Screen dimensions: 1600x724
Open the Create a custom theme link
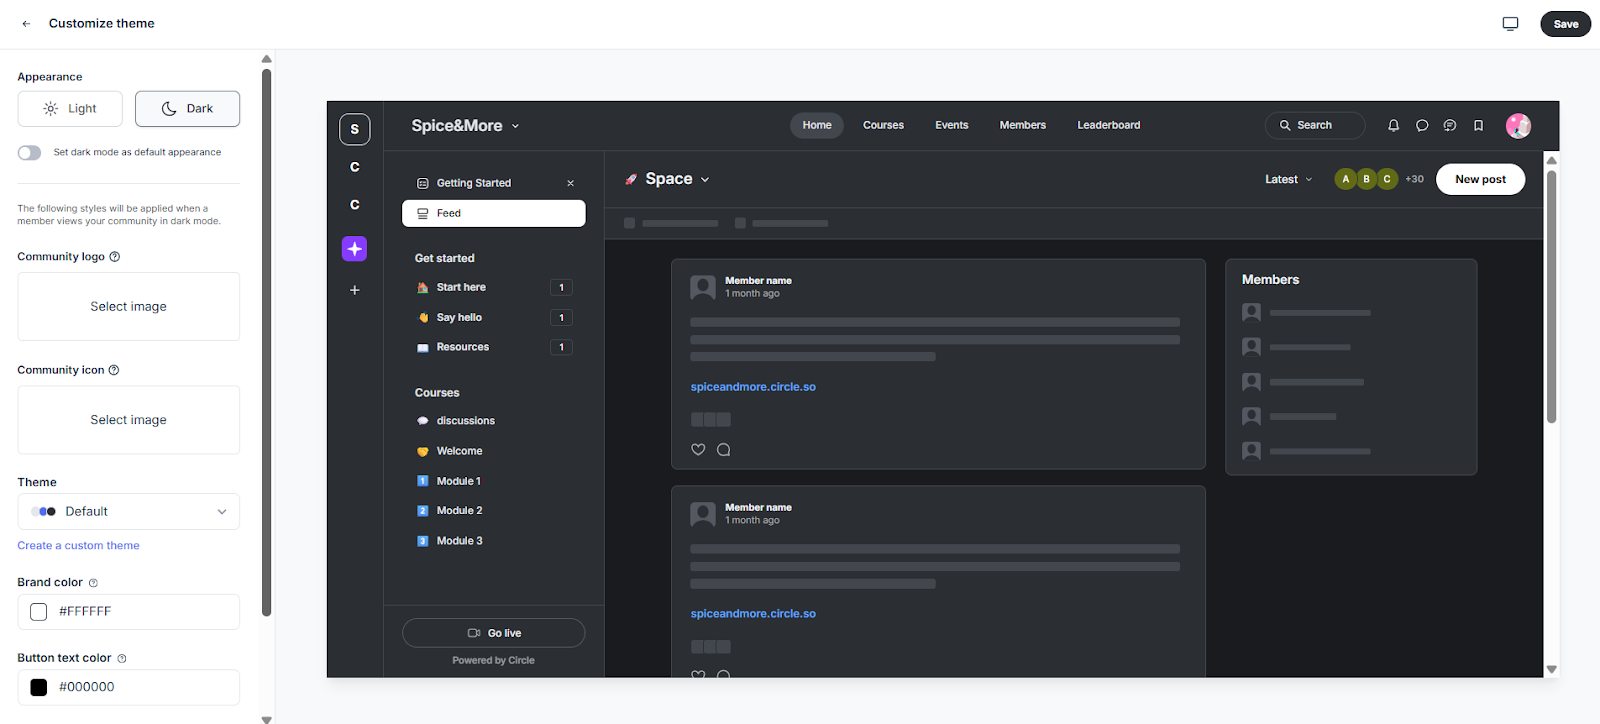pos(78,546)
